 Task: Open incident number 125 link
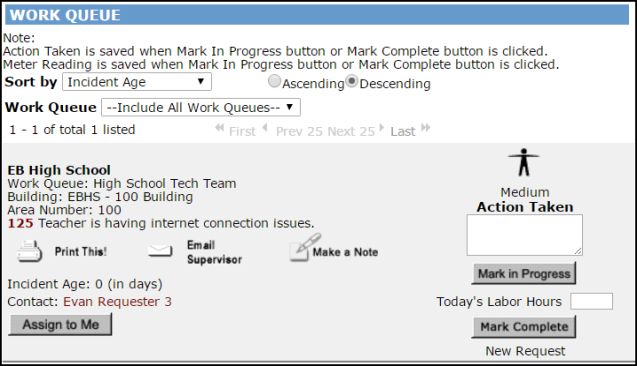(x=20, y=223)
